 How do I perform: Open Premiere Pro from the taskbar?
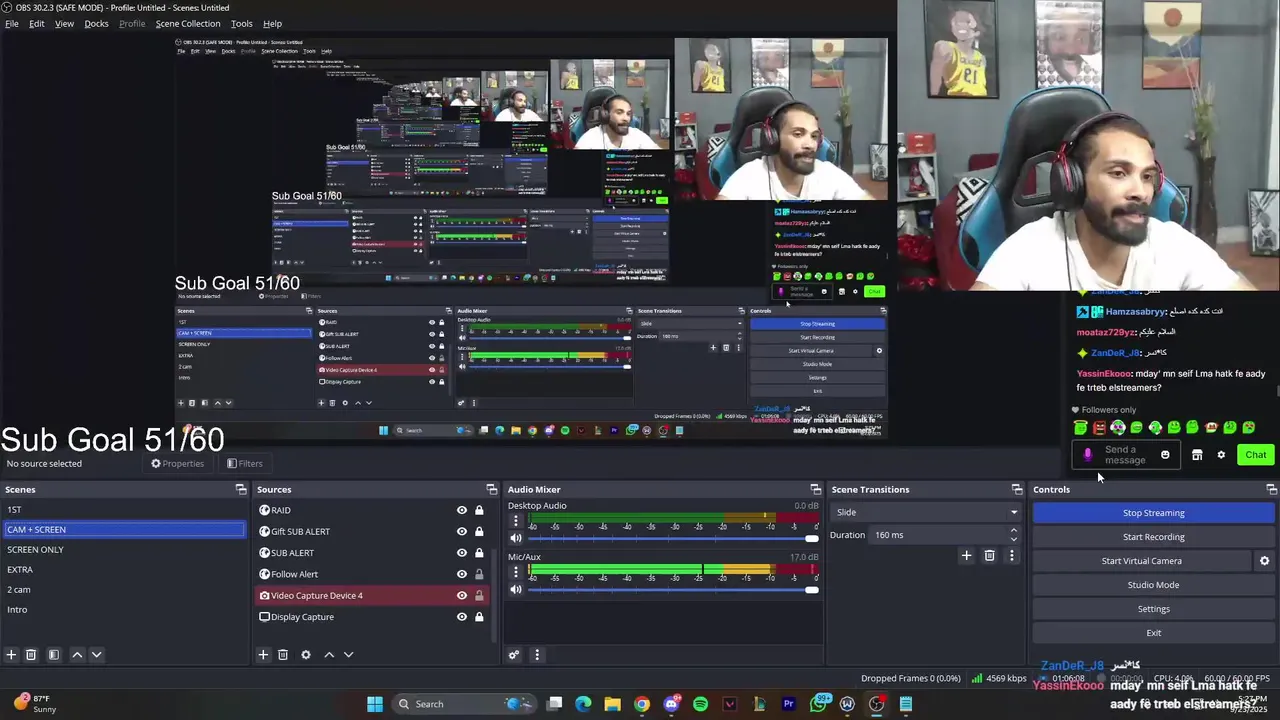click(x=788, y=704)
